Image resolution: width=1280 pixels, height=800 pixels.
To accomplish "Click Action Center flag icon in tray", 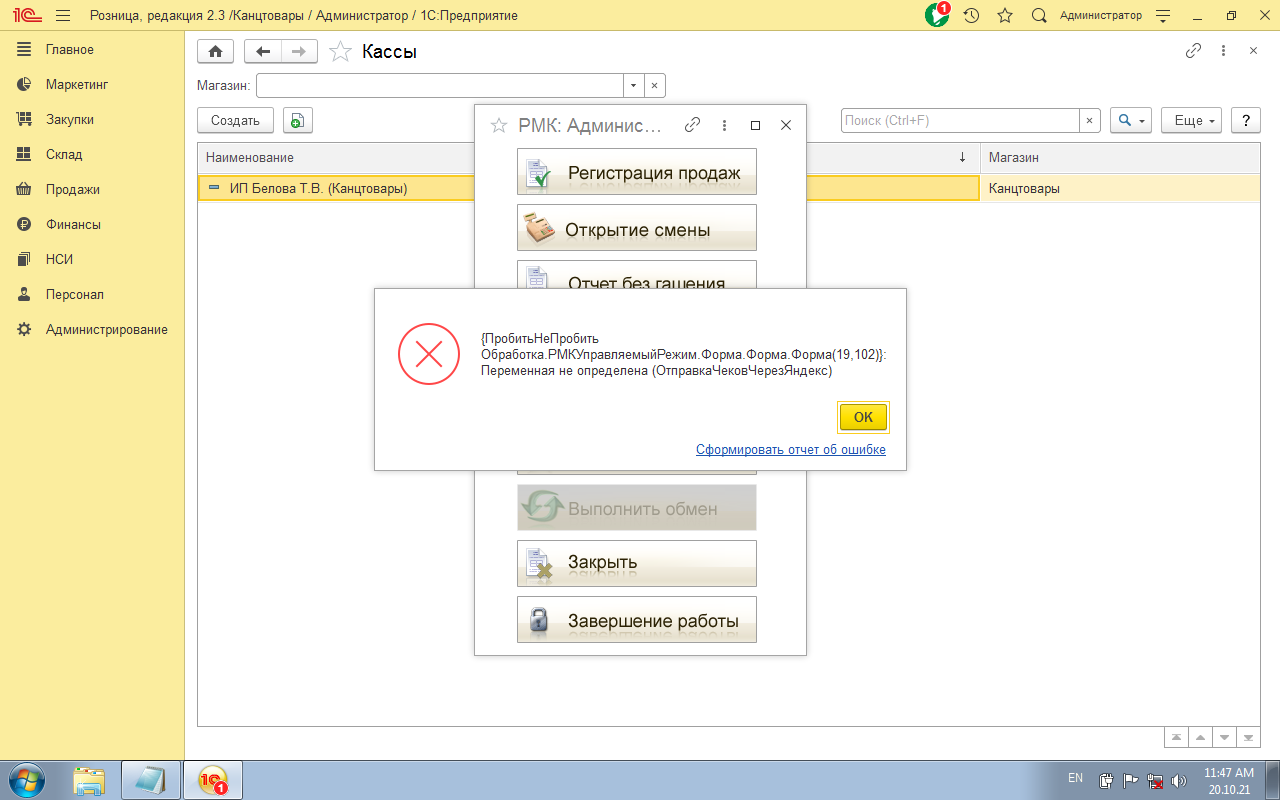I will coord(1131,780).
